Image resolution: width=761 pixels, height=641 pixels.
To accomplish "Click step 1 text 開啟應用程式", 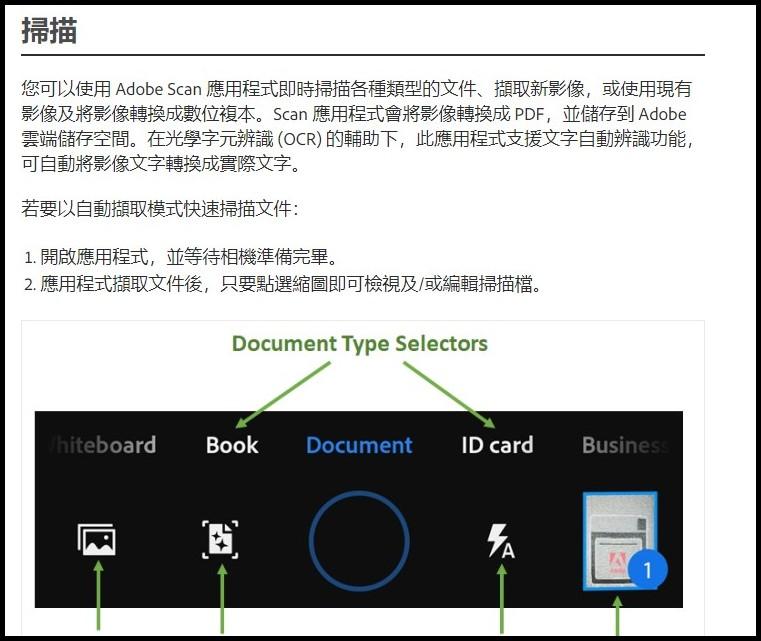I will pos(94,257).
